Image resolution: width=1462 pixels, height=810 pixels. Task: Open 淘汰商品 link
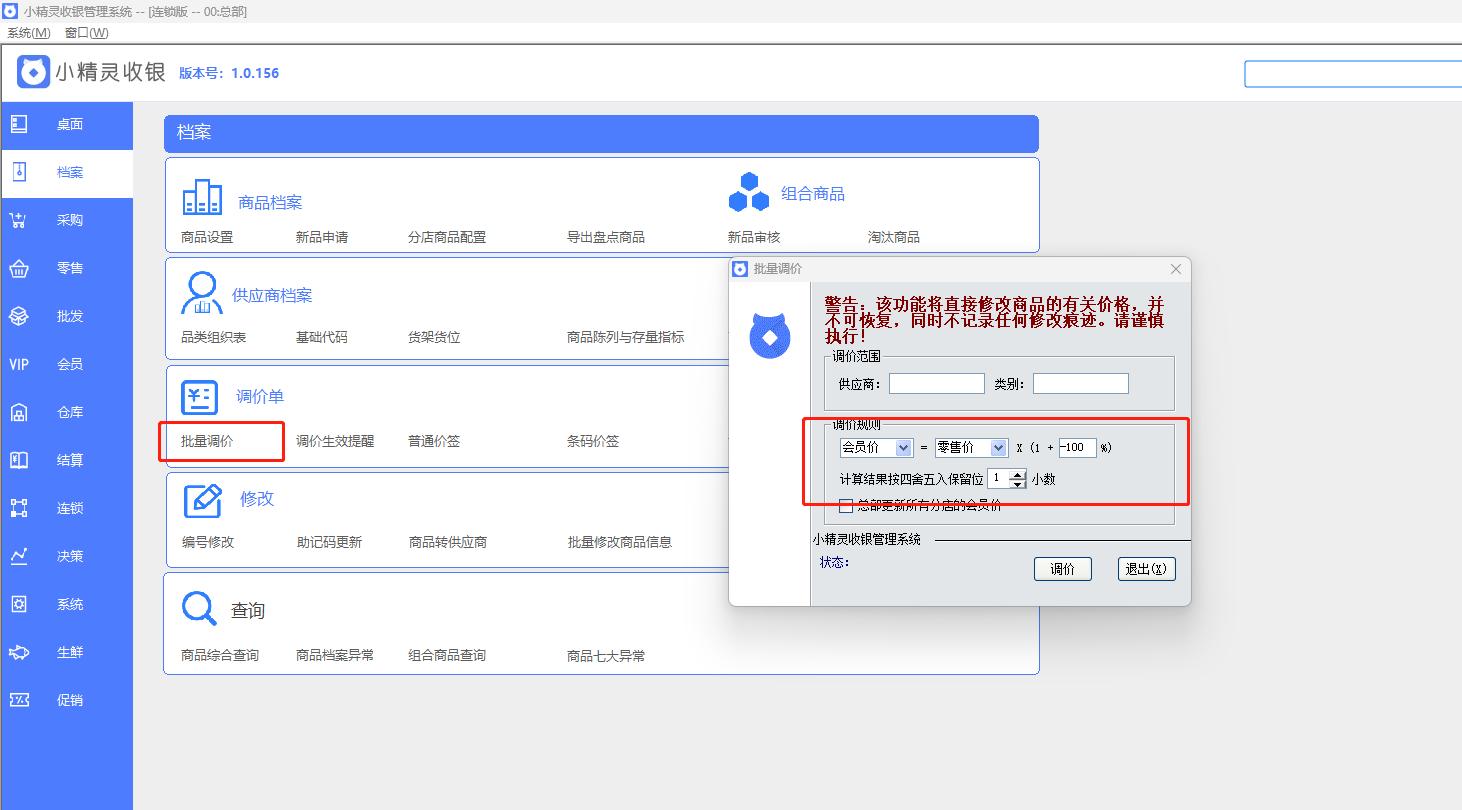[x=894, y=237]
